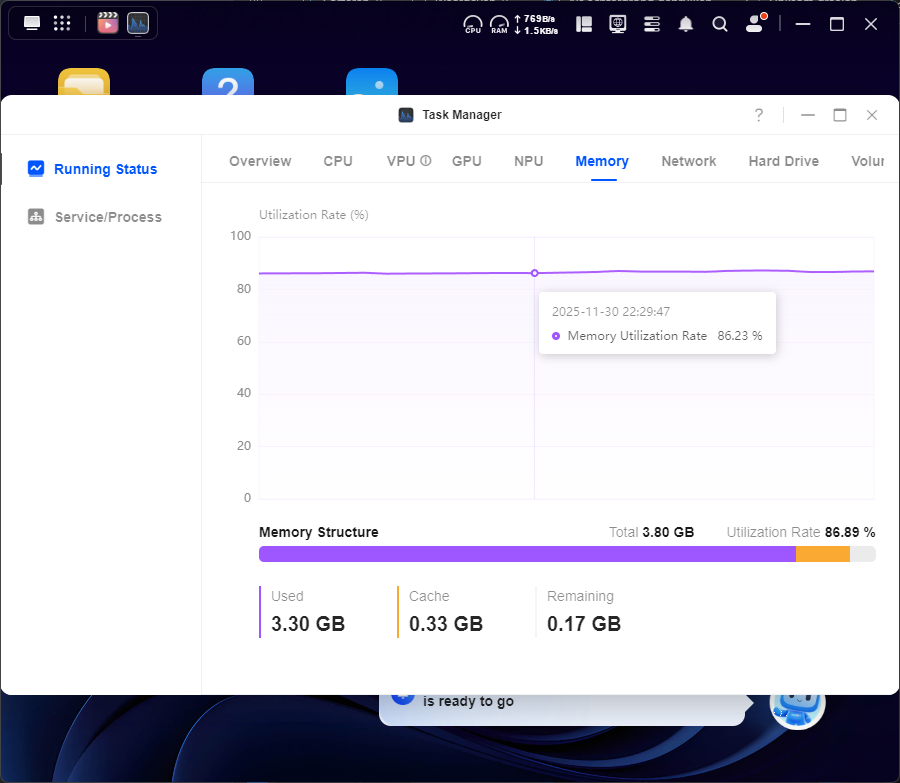Click the RAM gauge indicator

pyautogui.click(x=499, y=24)
